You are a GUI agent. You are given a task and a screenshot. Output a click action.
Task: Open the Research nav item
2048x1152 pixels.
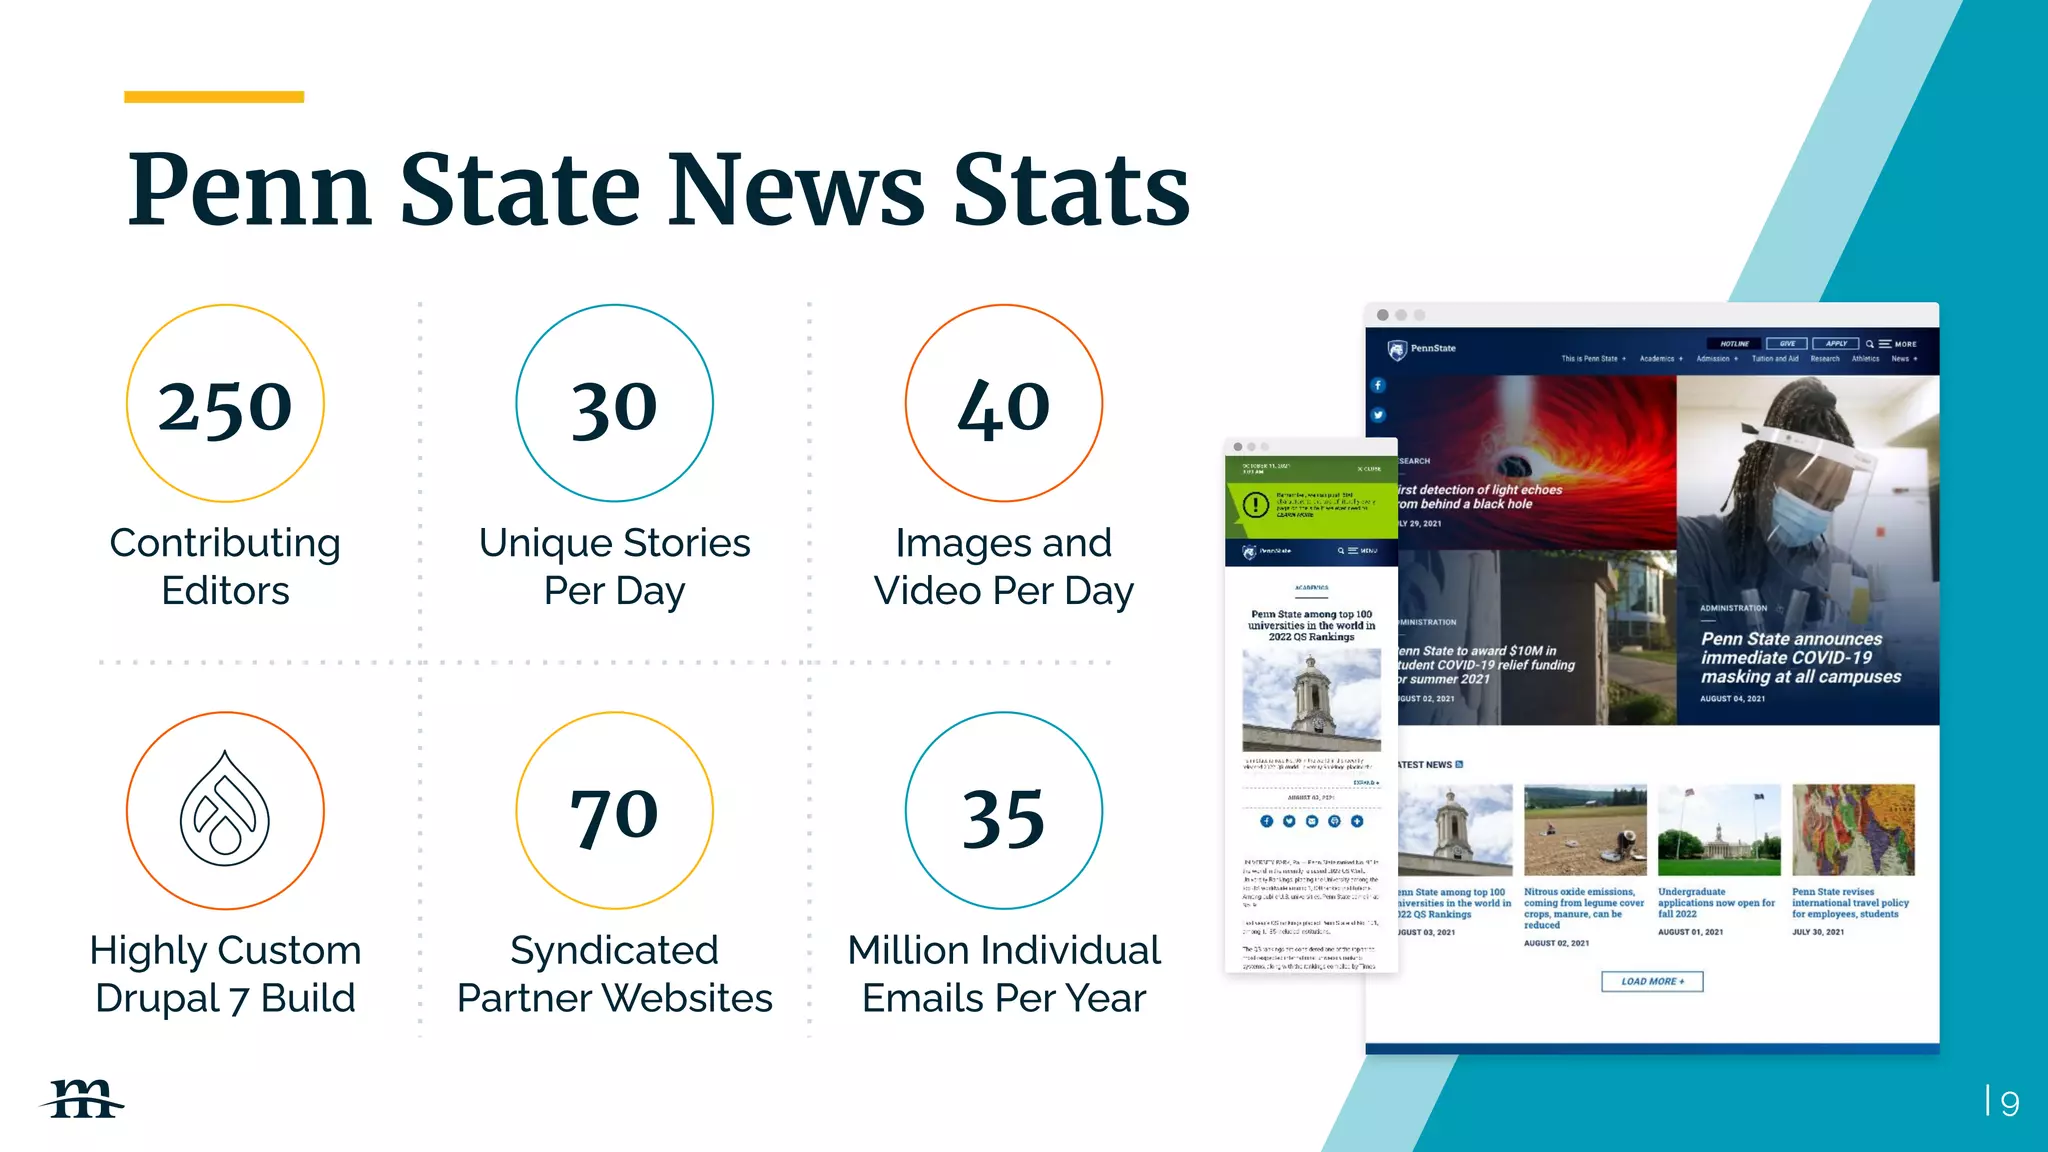coord(1825,359)
